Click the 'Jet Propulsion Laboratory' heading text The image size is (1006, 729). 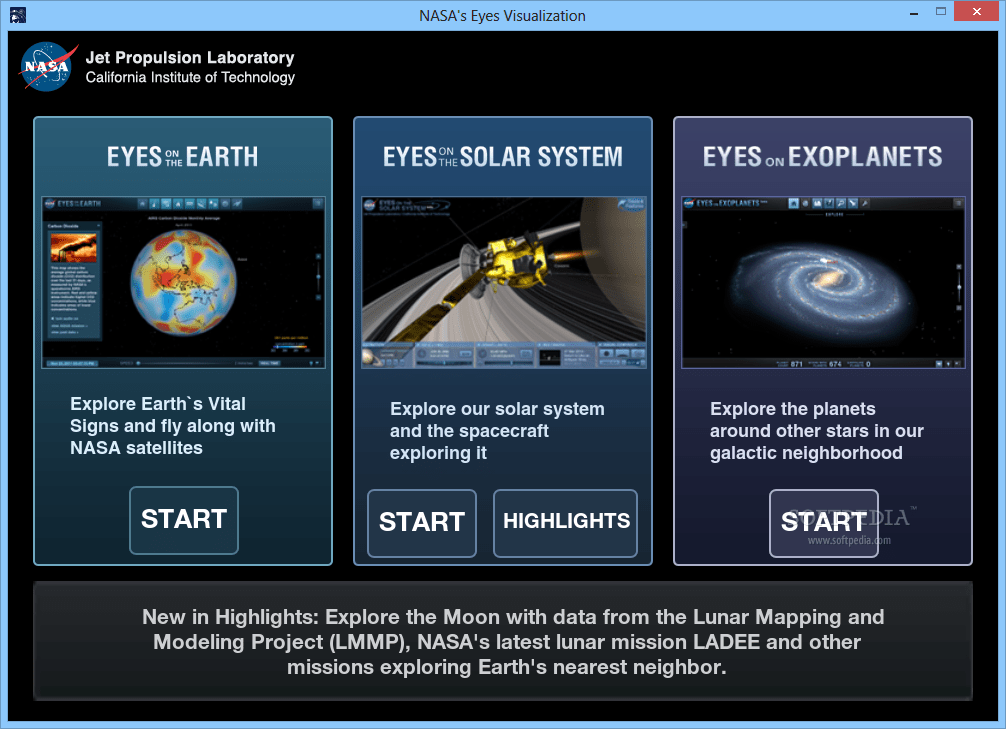pyautogui.click(x=190, y=58)
